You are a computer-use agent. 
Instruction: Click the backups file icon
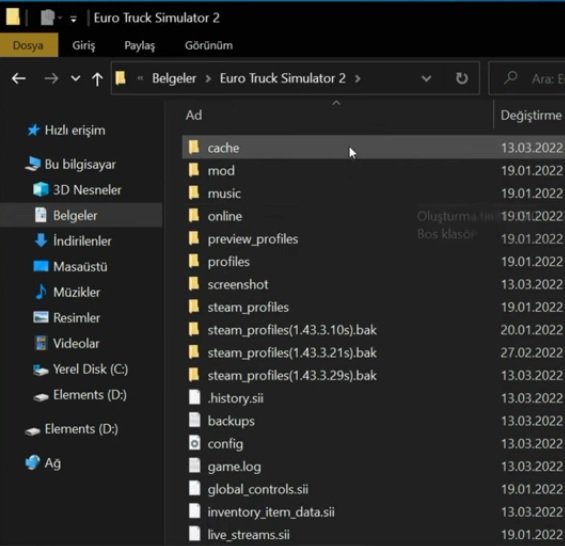tap(195, 421)
